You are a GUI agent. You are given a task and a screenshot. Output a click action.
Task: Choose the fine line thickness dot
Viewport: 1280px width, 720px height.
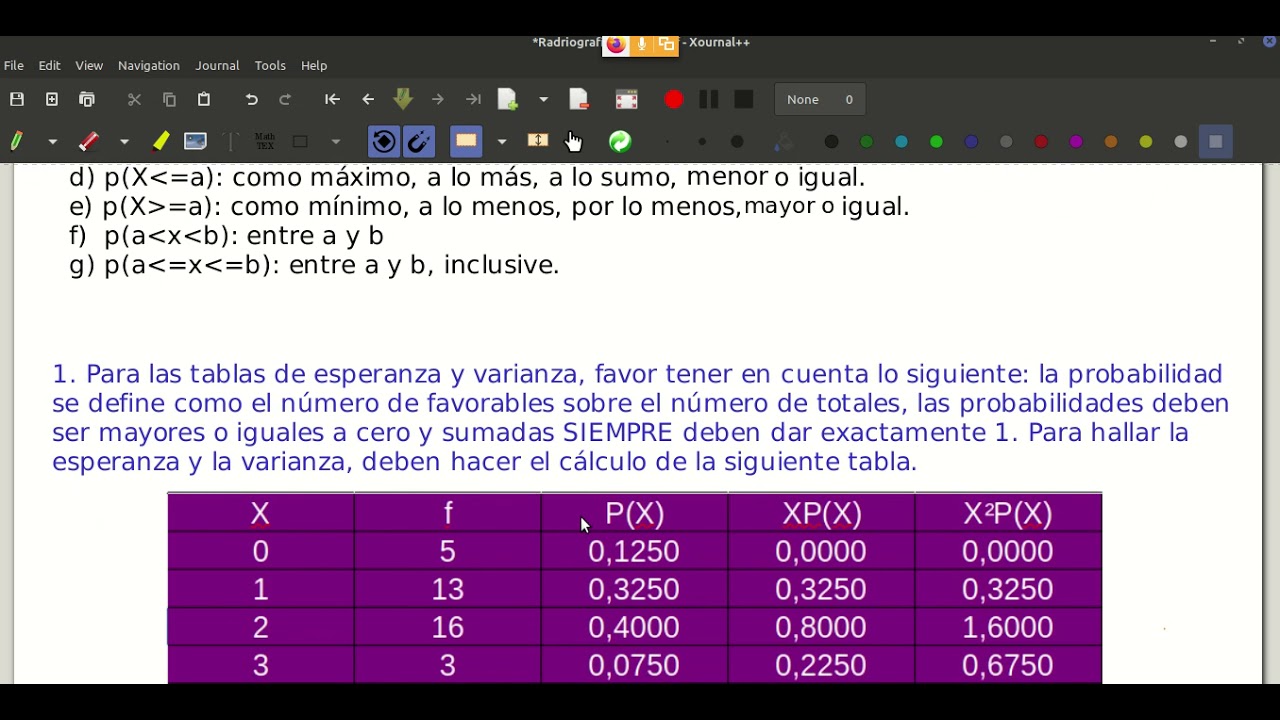(667, 141)
